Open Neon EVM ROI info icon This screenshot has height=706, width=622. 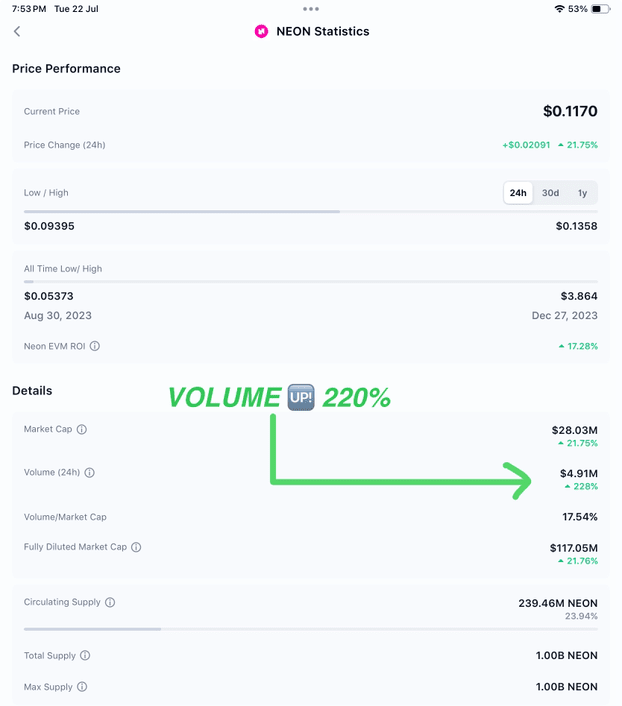[95, 346]
